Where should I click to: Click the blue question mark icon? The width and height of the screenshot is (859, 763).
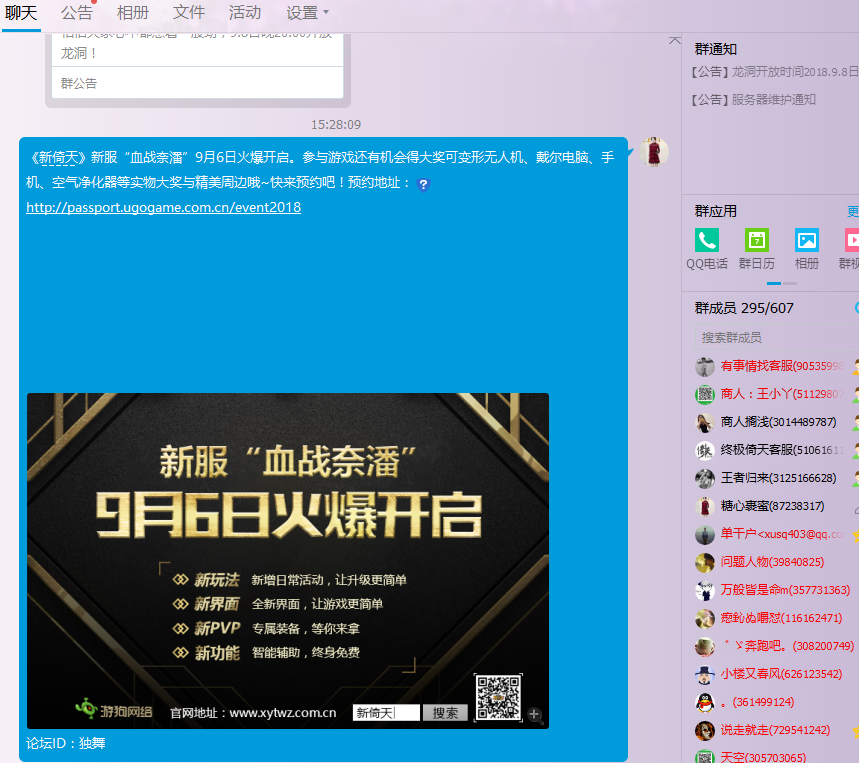pyautogui.click(x=423, y=185)
